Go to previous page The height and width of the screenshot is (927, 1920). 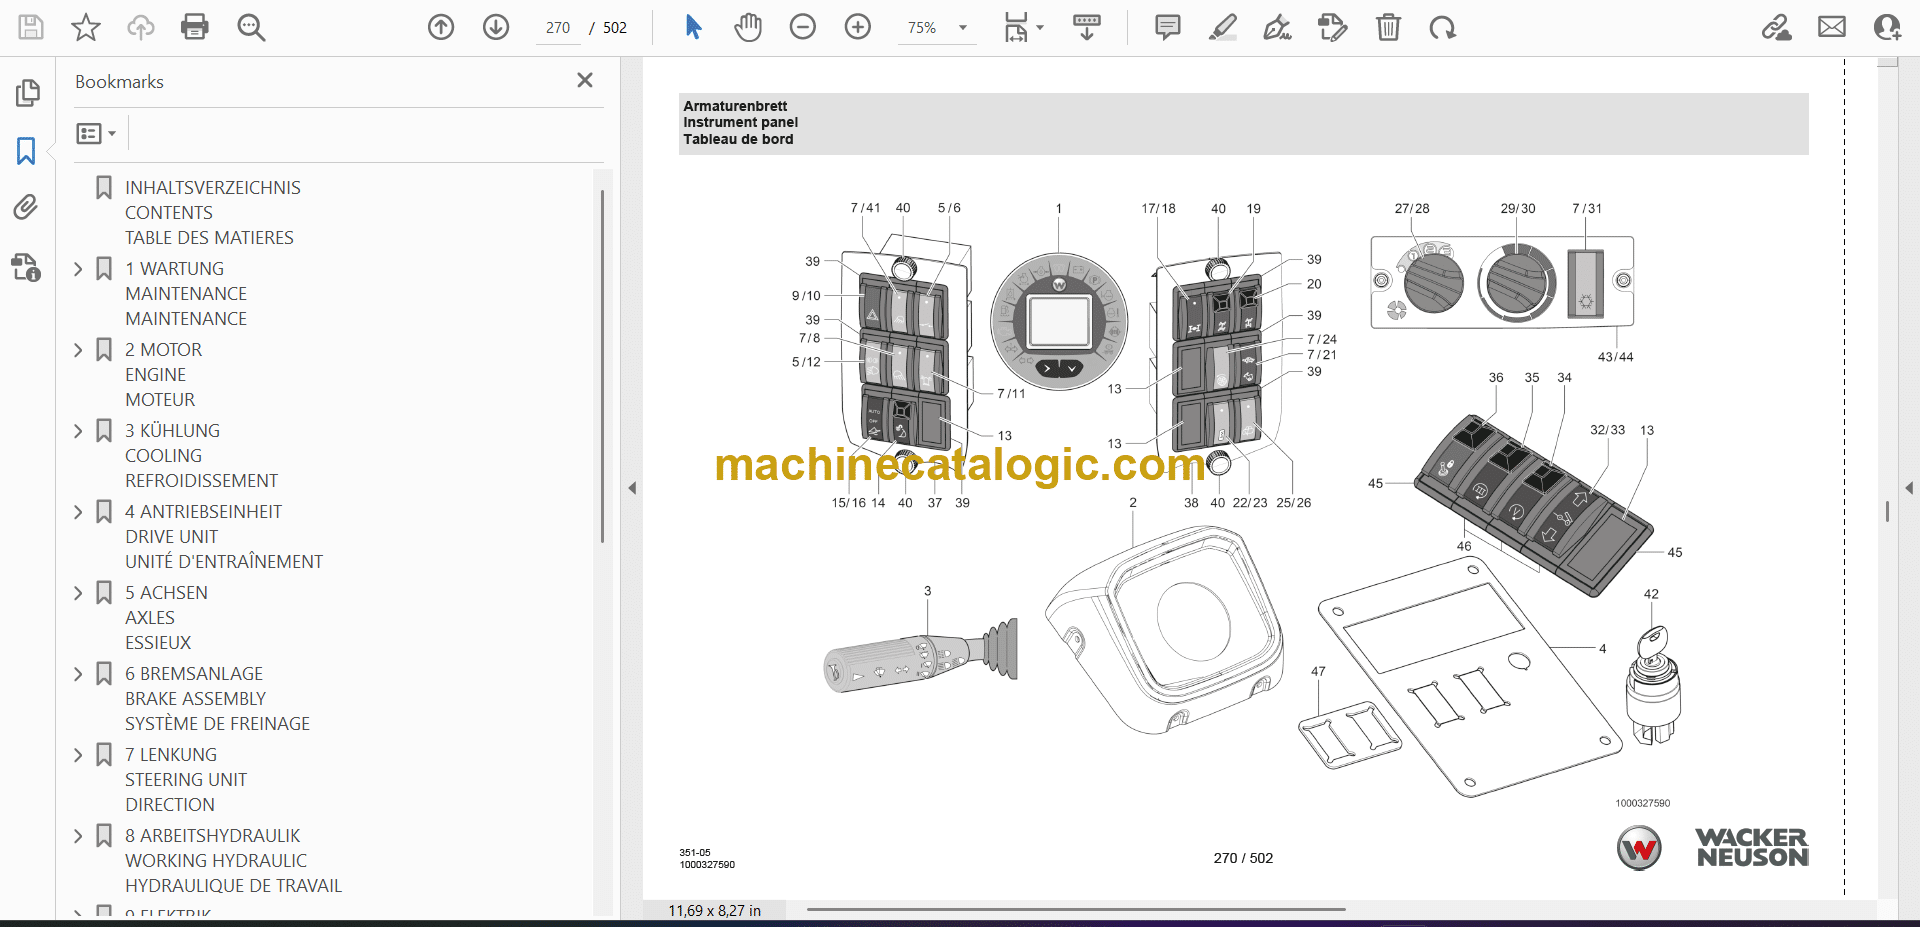(441, 27)
